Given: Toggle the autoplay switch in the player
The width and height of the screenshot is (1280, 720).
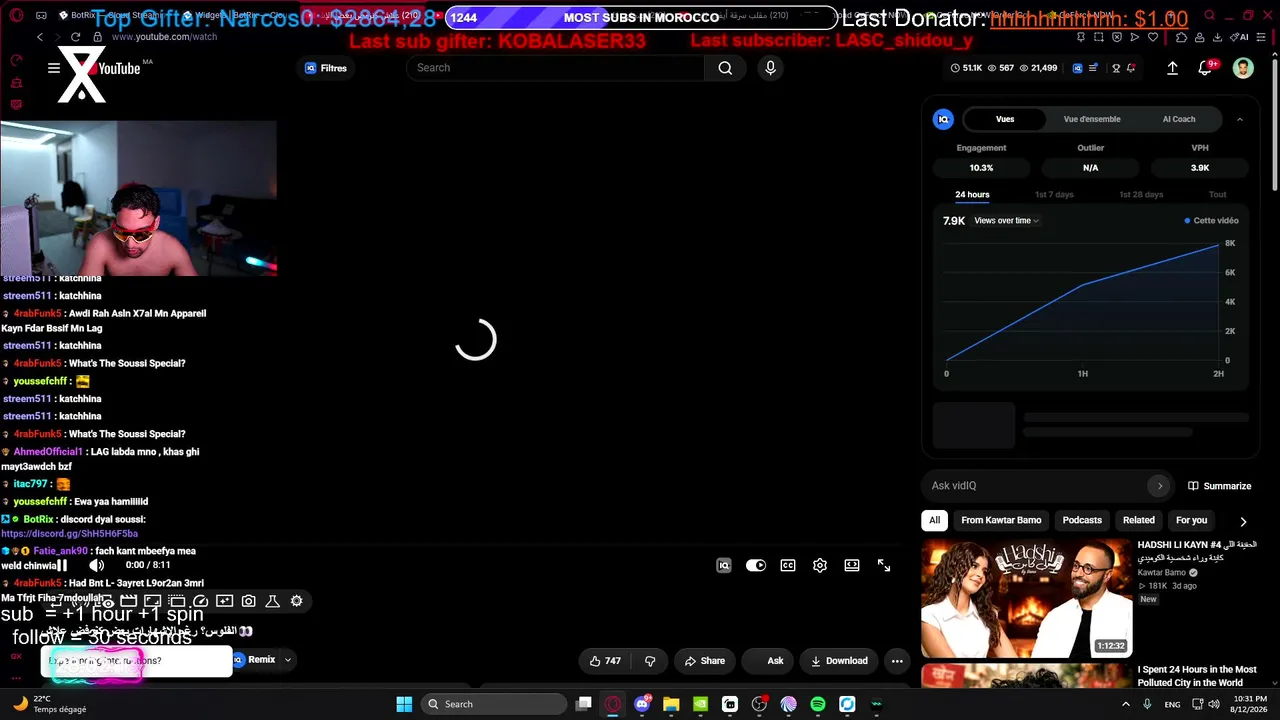Looking at the screenshot, I should point(756,566).
